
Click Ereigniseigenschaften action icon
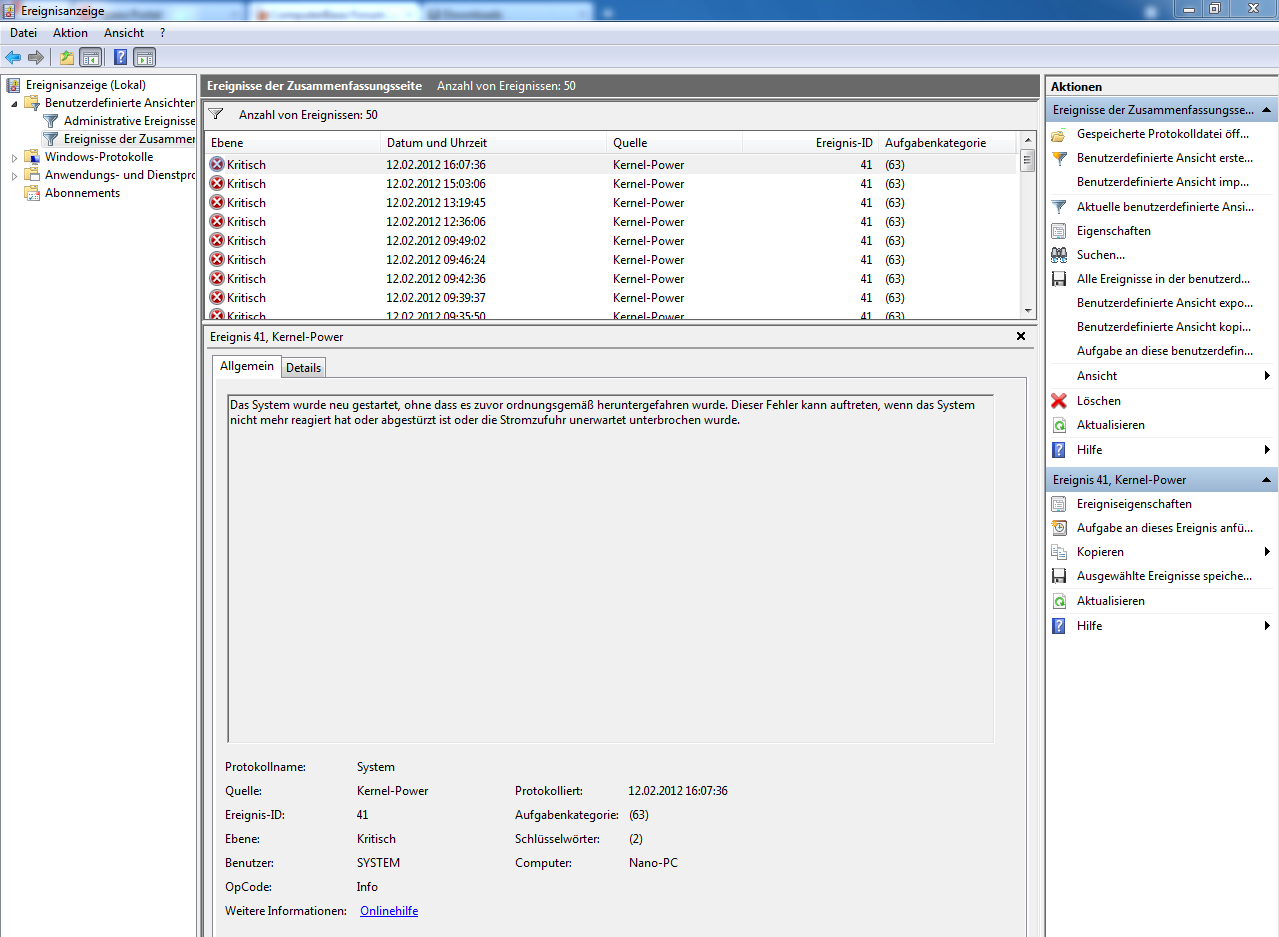pyautogui.click(x=1059, y=504)
